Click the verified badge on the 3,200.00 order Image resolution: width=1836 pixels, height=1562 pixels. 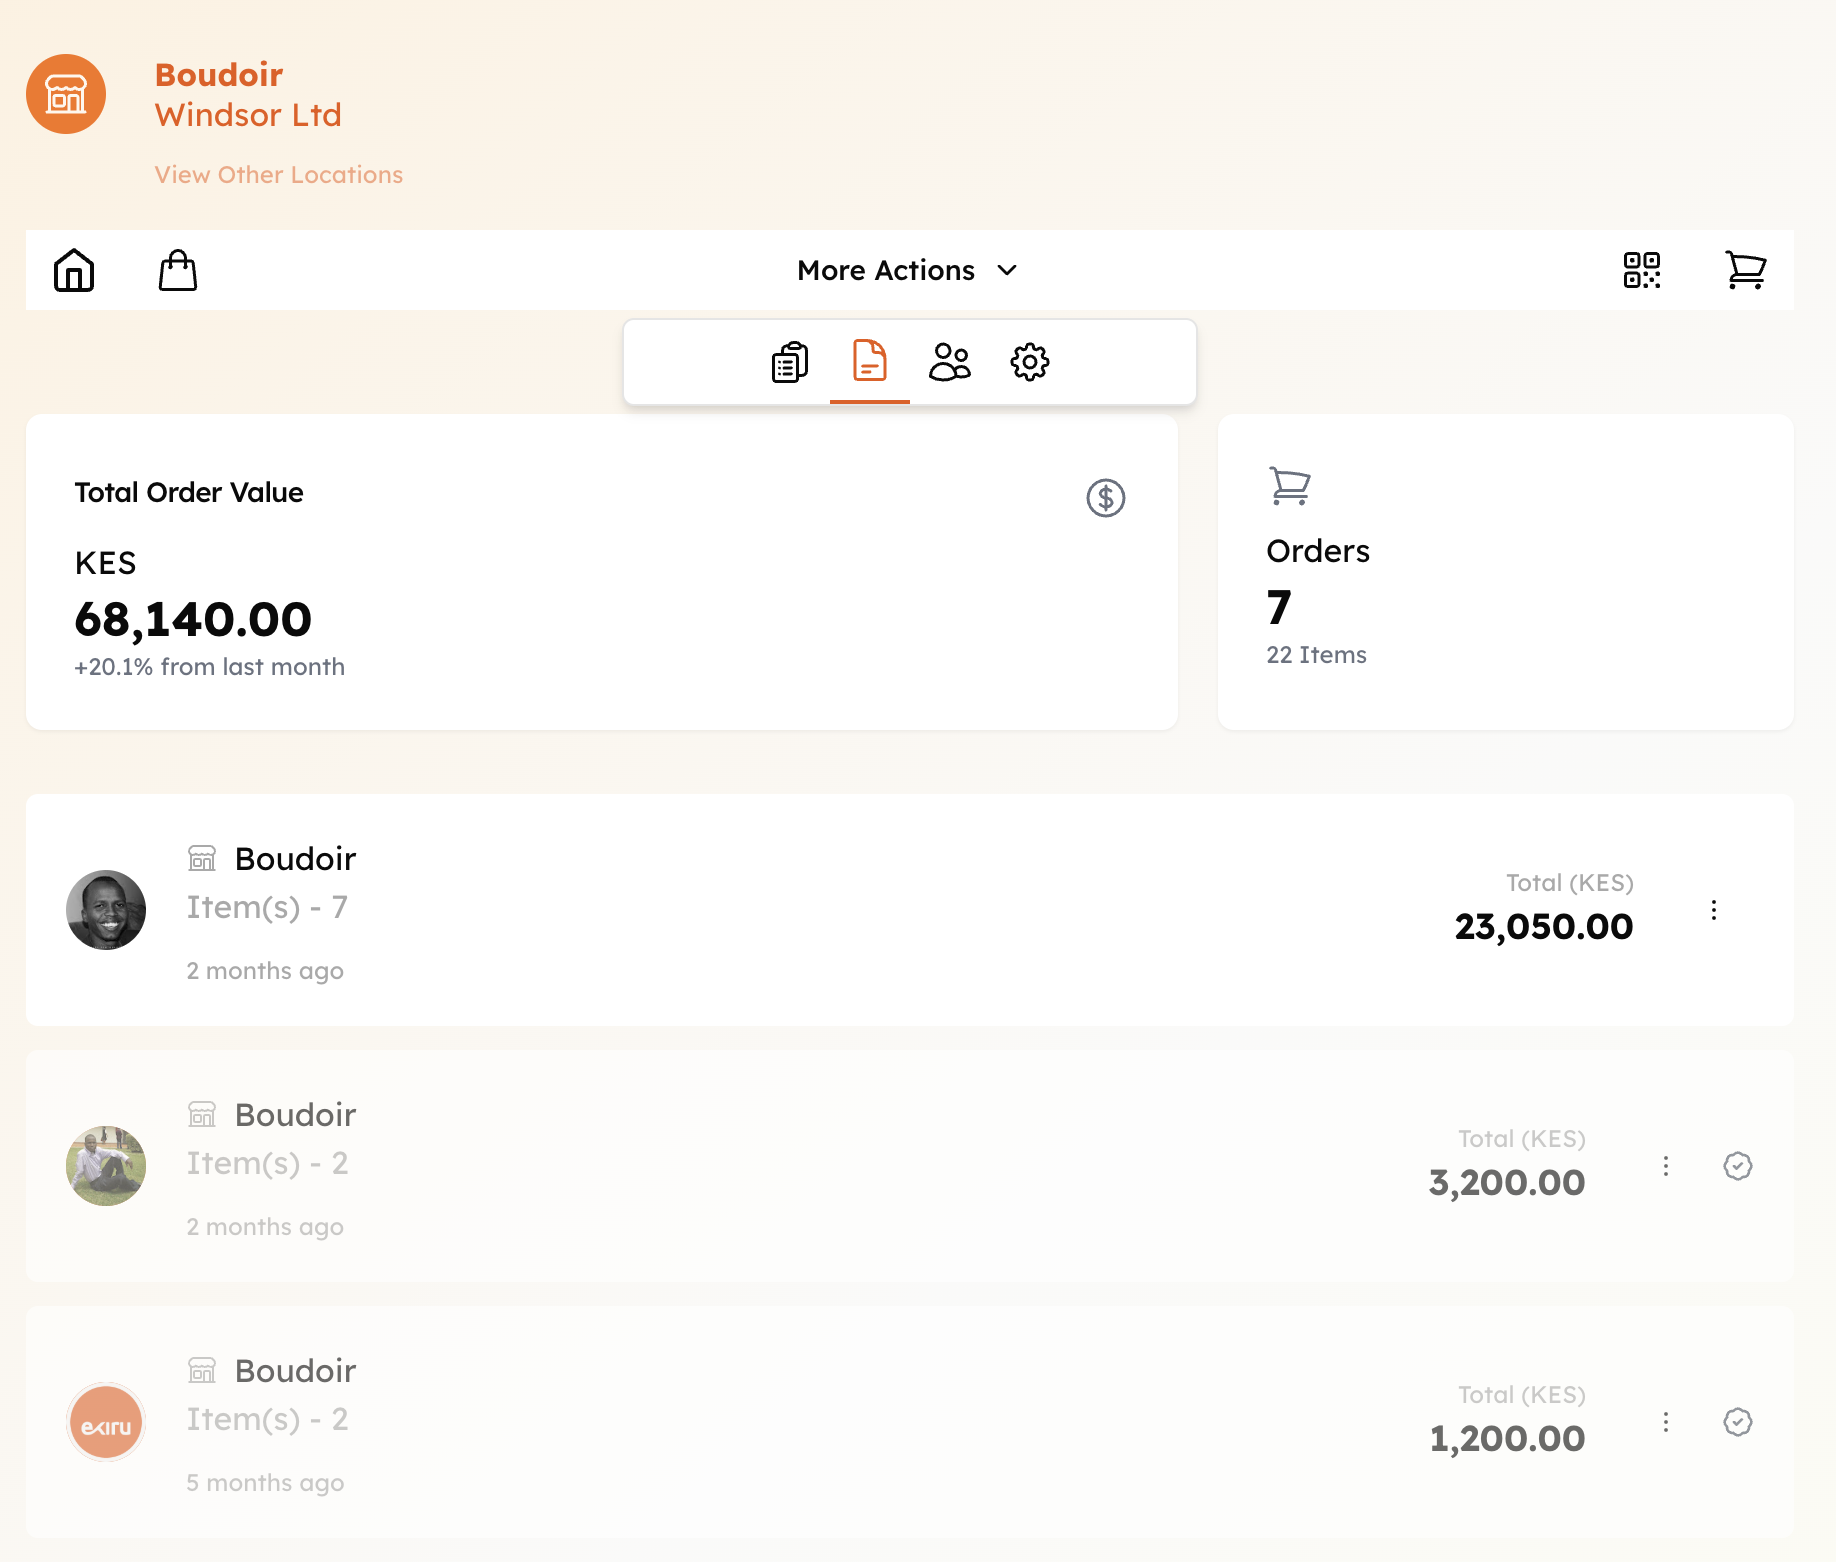1737,1165
